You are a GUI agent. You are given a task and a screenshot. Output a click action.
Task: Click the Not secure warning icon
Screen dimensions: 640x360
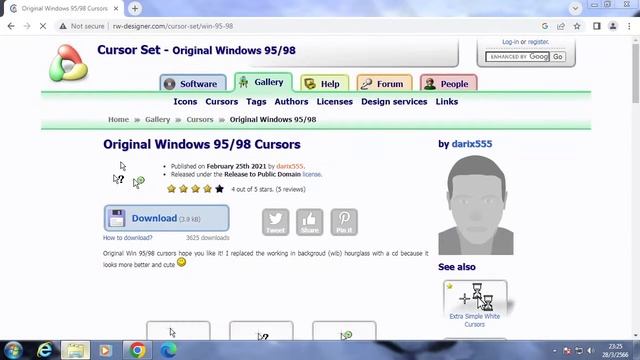[x=62, y=26]
